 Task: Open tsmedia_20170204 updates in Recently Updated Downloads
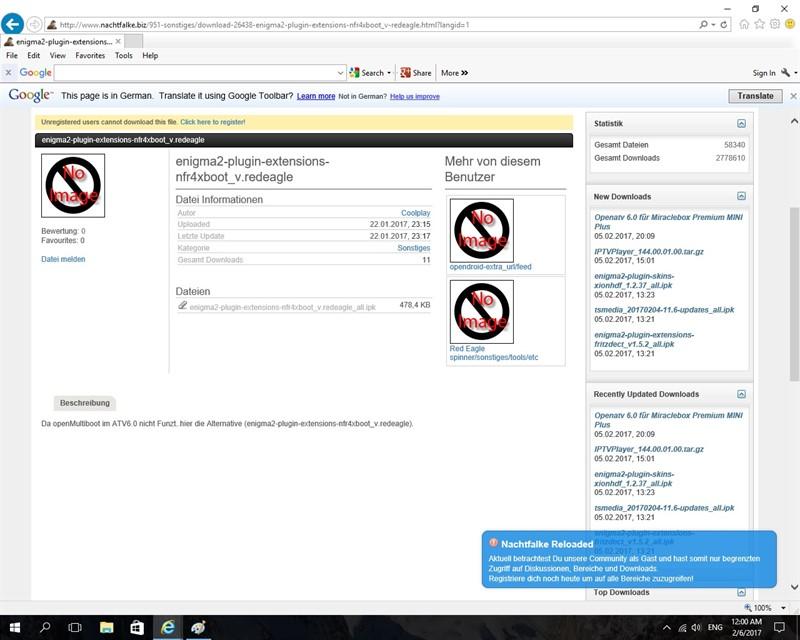pos(664,508)
